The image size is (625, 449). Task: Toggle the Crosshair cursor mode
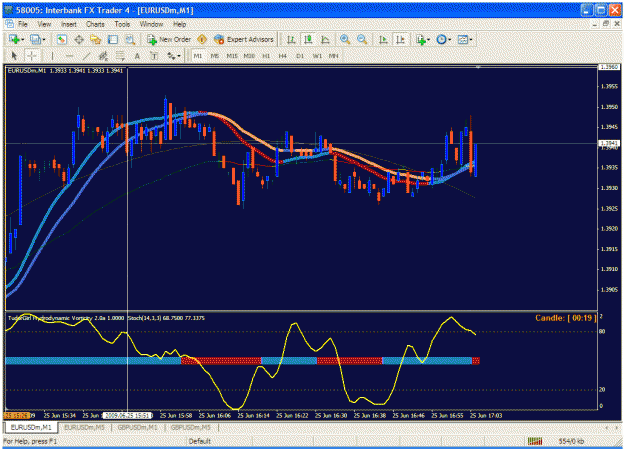click(x=31, y=56)
